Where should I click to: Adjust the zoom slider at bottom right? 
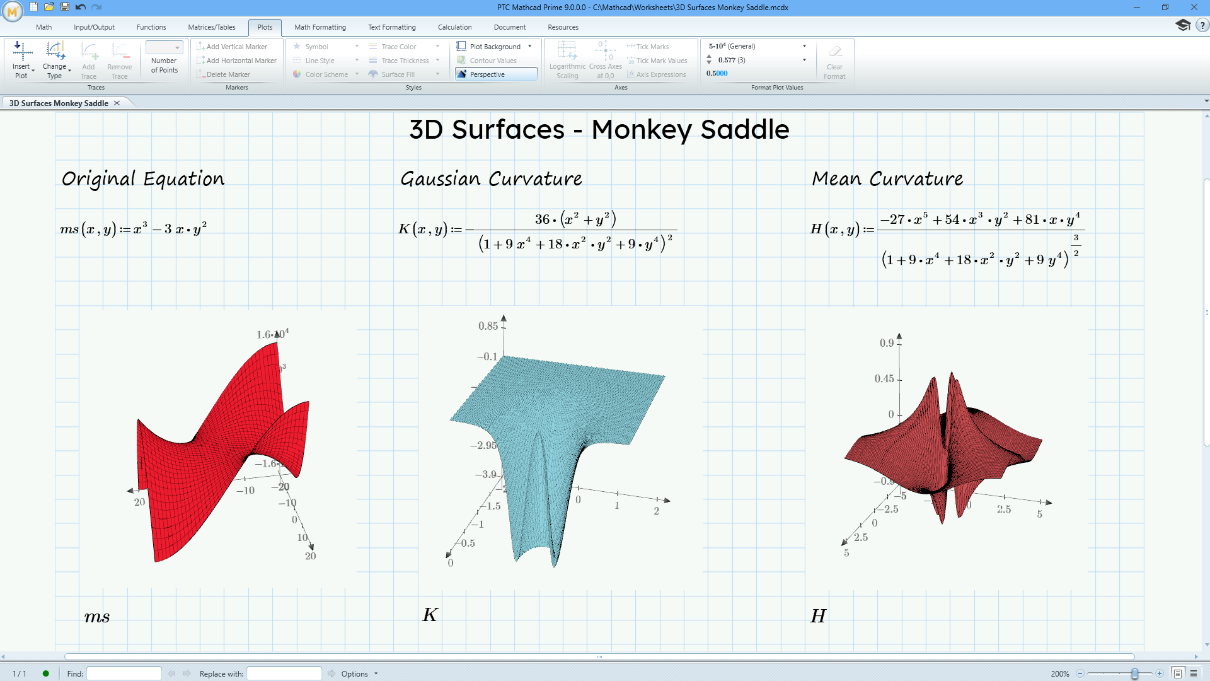1135,673
